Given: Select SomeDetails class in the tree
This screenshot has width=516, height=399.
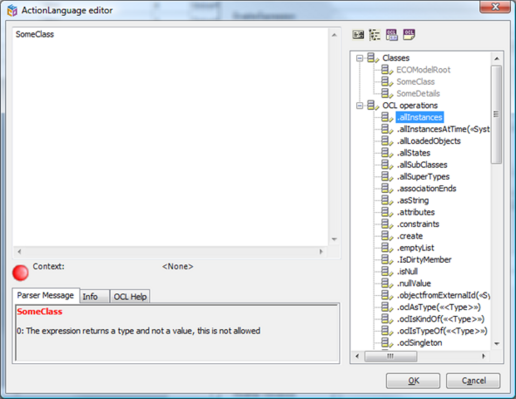Looking at the screenshot, I should 418,94.
